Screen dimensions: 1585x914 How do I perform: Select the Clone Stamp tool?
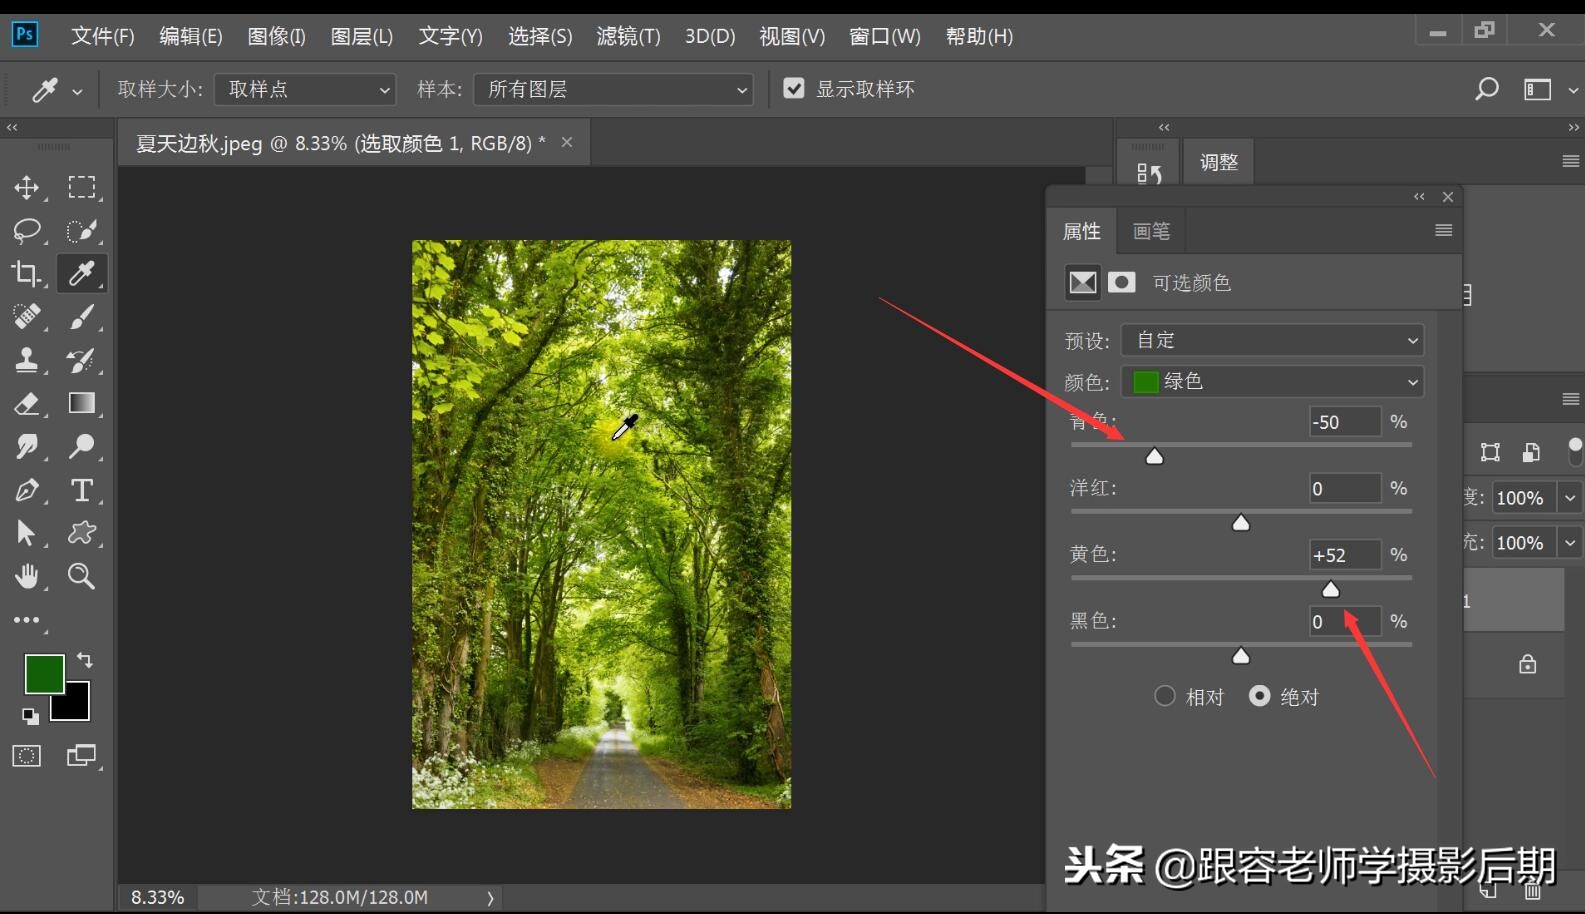tap(27, 360)
